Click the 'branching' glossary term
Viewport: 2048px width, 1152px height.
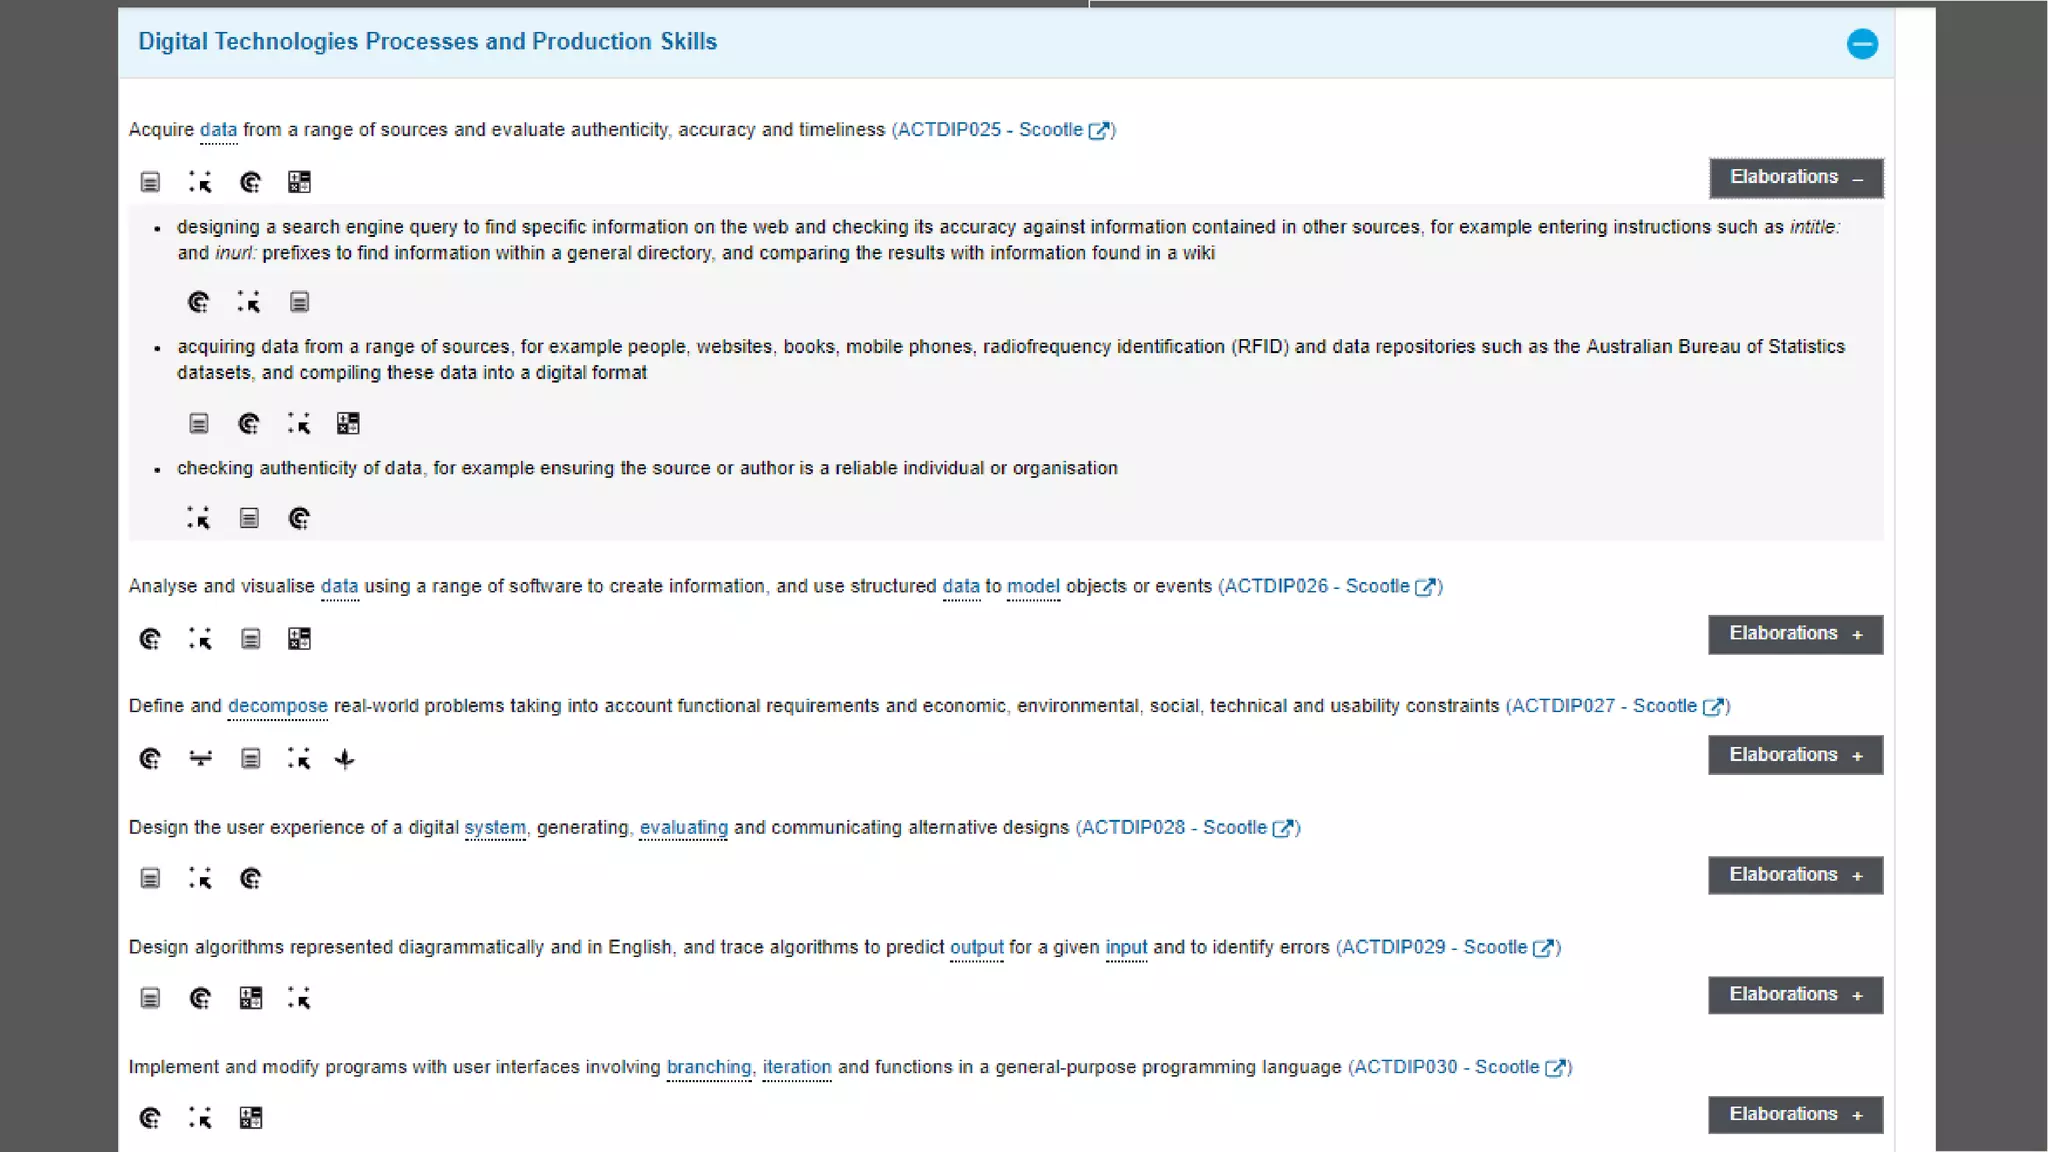pyautogui.click(x=708, y=1067)
